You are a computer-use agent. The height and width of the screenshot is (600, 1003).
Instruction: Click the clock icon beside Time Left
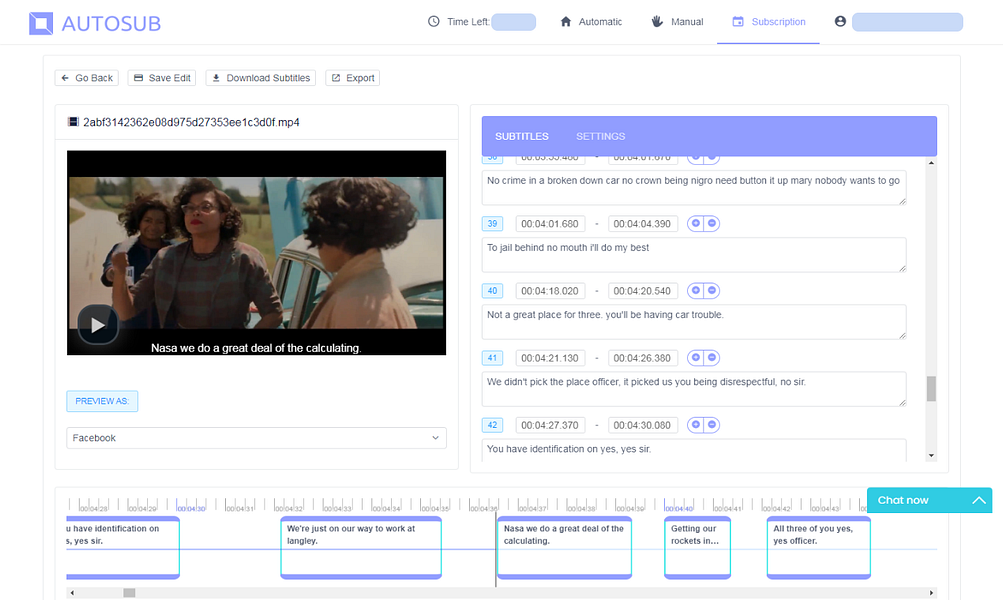coord(432,21)
